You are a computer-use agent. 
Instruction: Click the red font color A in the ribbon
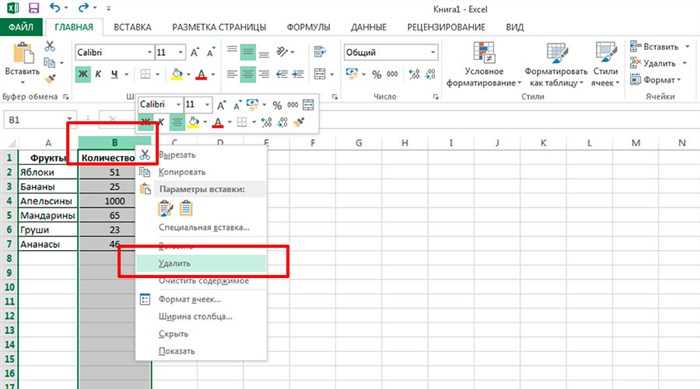201,74
